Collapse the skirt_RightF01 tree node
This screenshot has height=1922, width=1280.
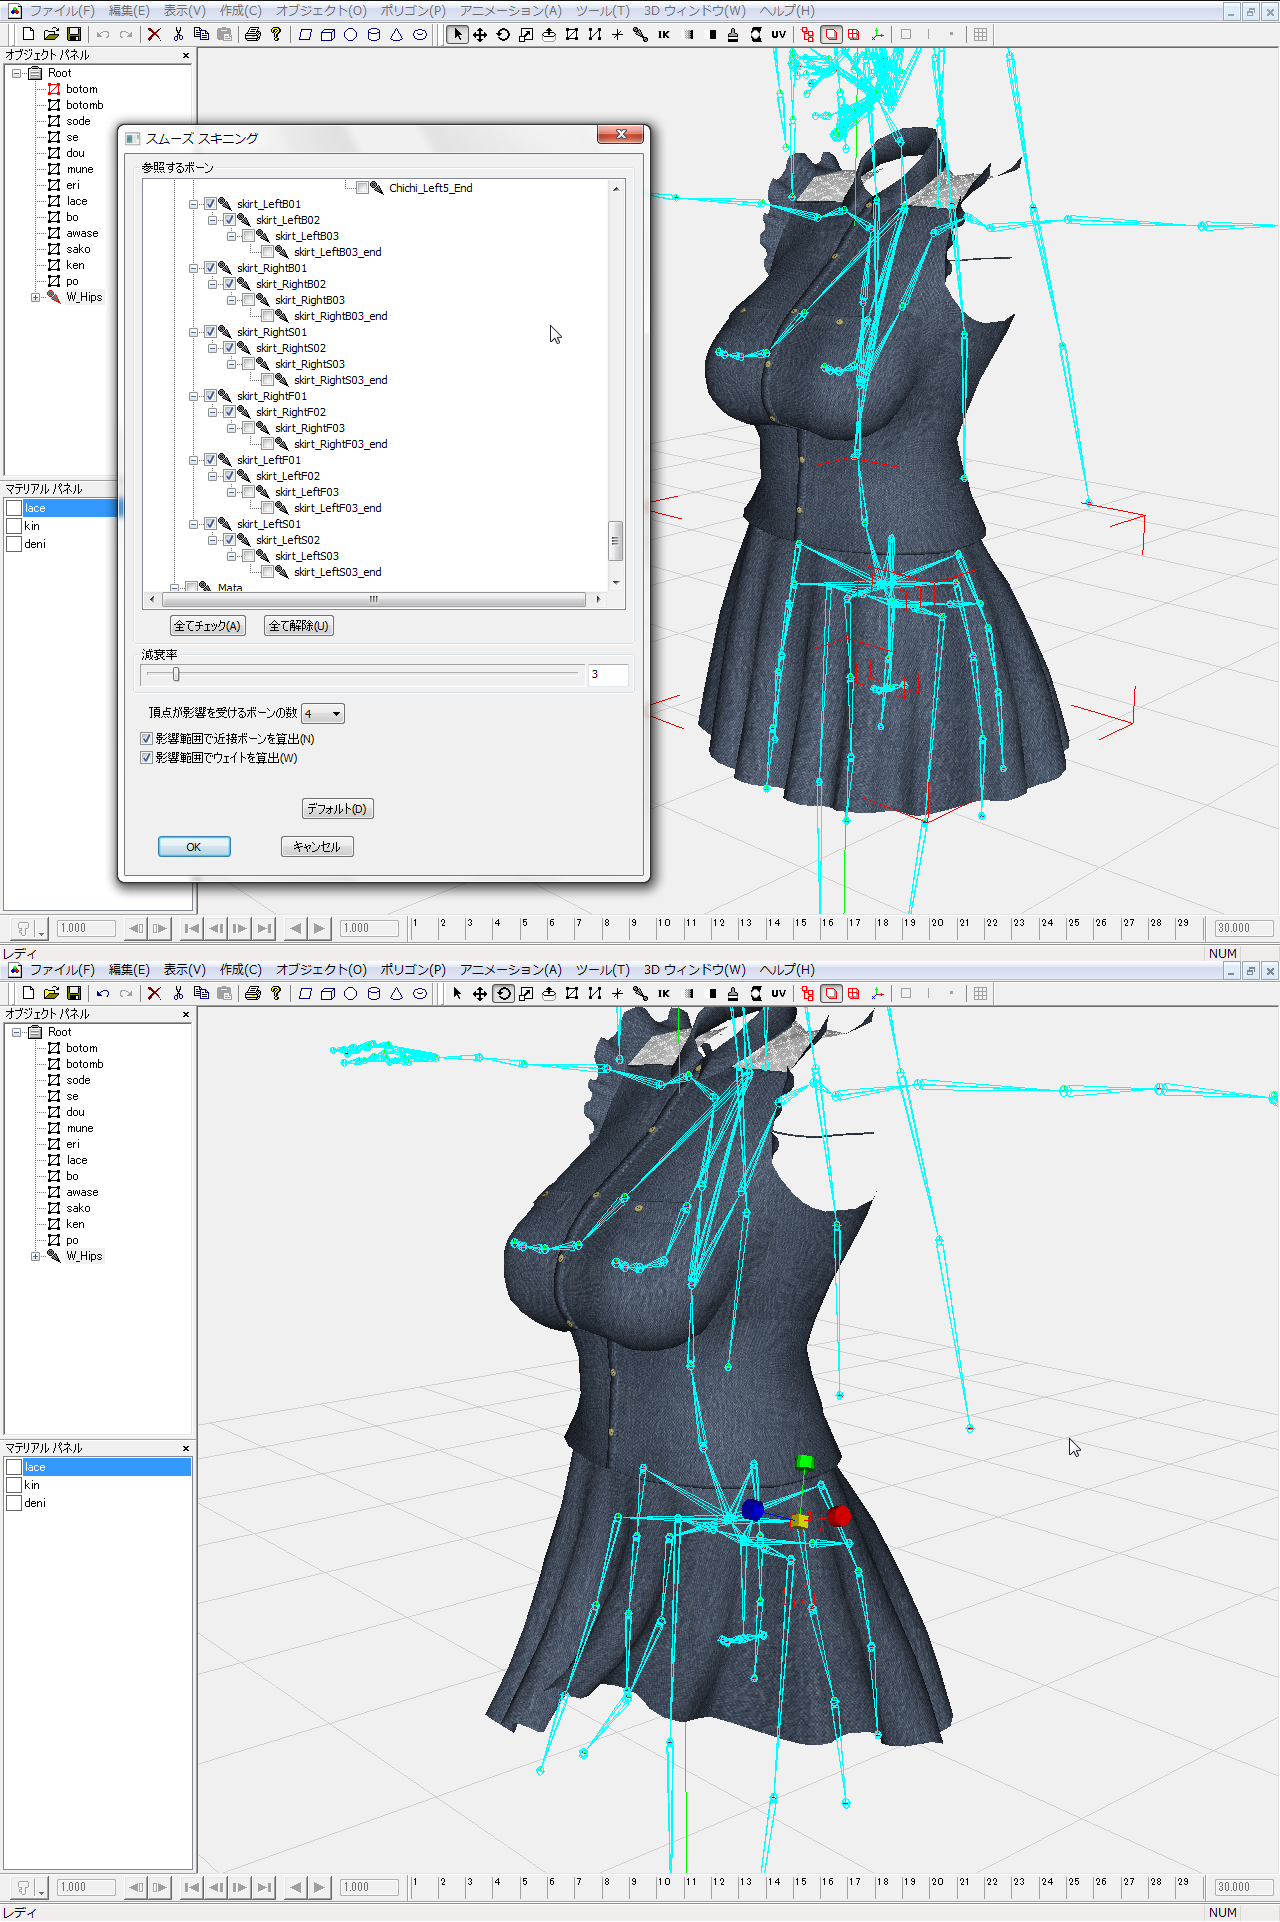point(194,396)
